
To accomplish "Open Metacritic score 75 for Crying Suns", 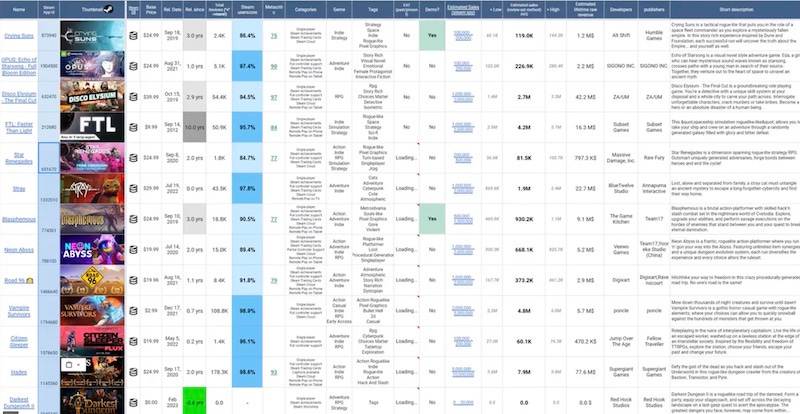I will [274, 36].
